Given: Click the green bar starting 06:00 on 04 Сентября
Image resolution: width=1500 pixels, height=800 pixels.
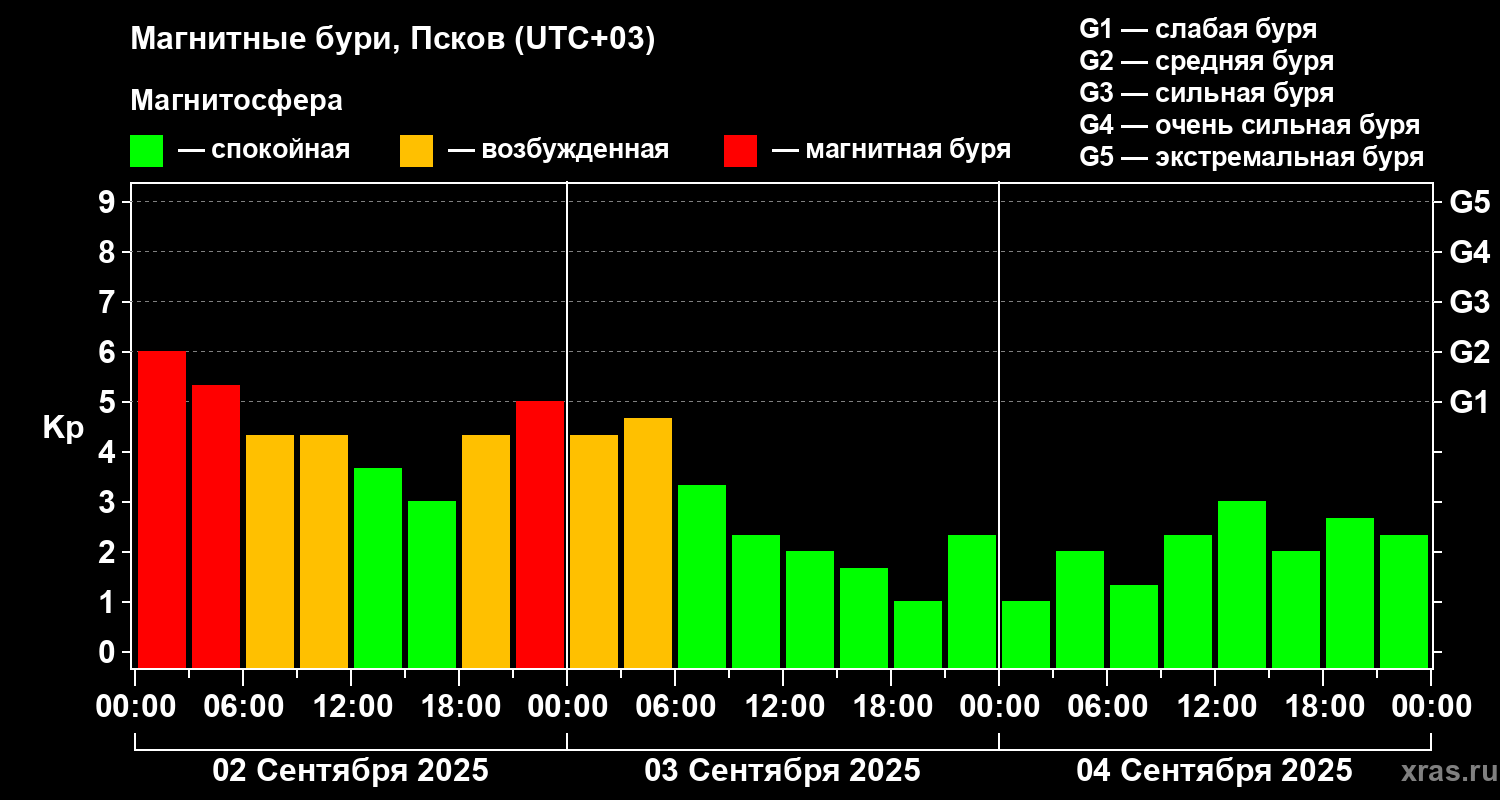Looking at the screenshot, I should 1134,627.
